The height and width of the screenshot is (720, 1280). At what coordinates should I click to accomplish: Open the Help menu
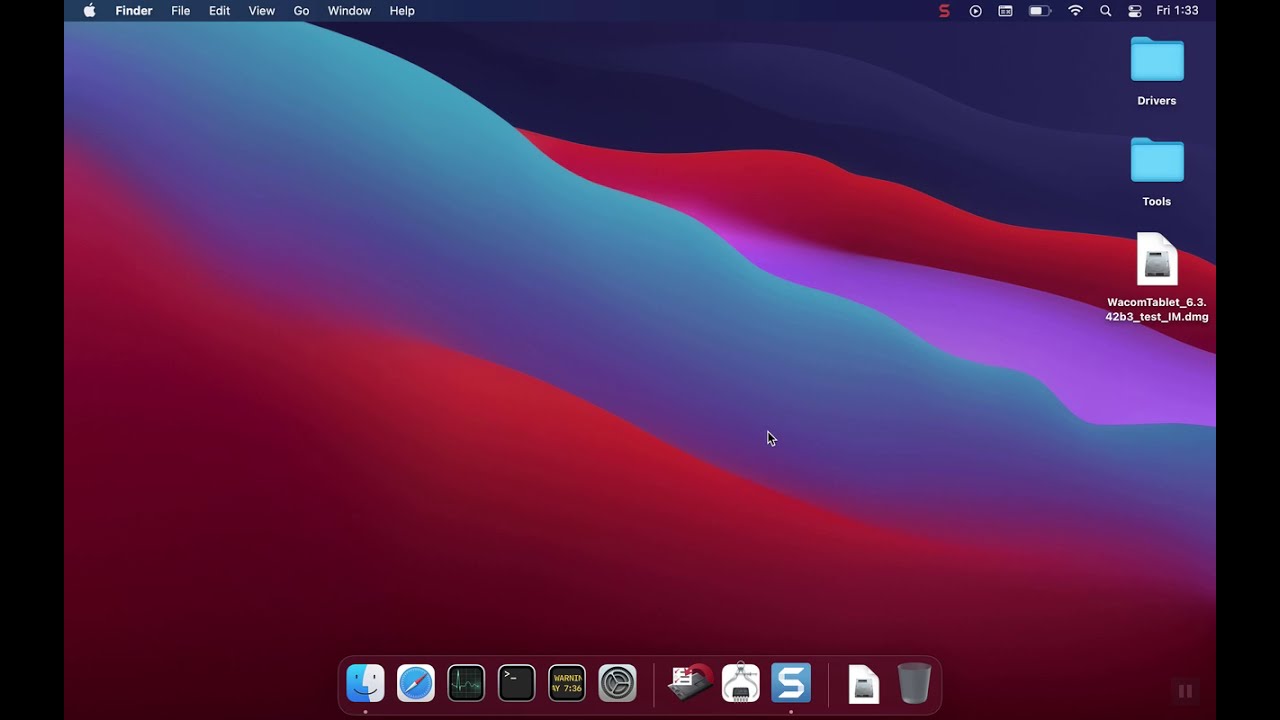tap(402, 11)
